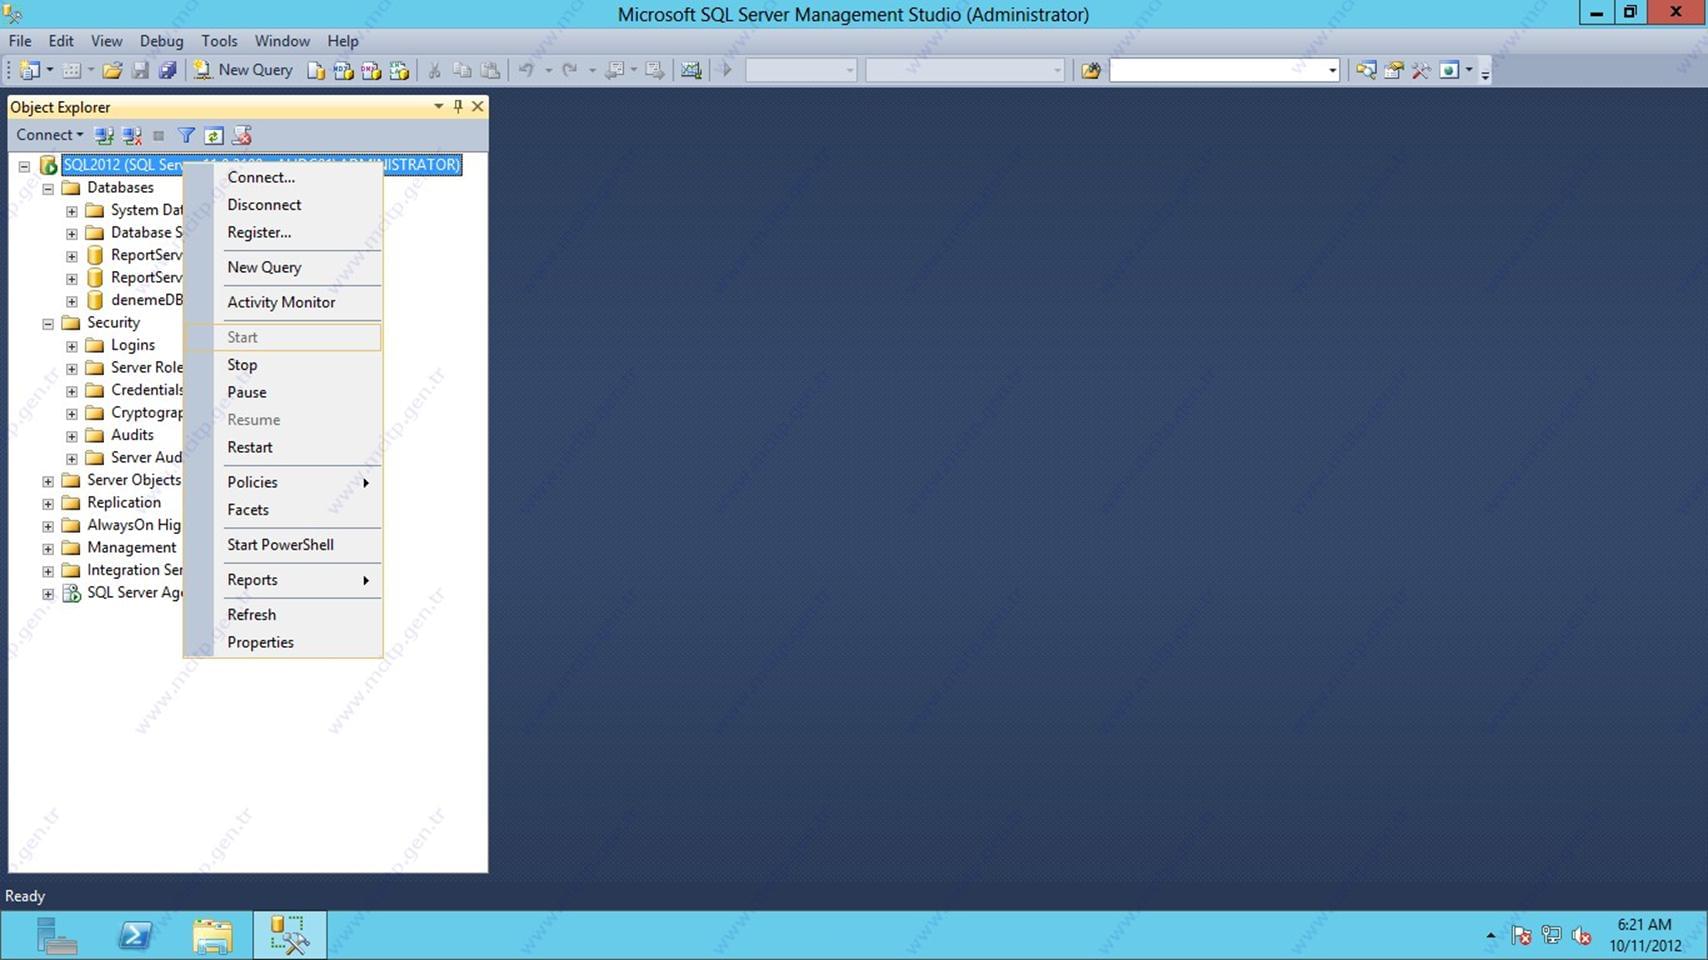Open the Properties Window toolbar icon

1393,70
